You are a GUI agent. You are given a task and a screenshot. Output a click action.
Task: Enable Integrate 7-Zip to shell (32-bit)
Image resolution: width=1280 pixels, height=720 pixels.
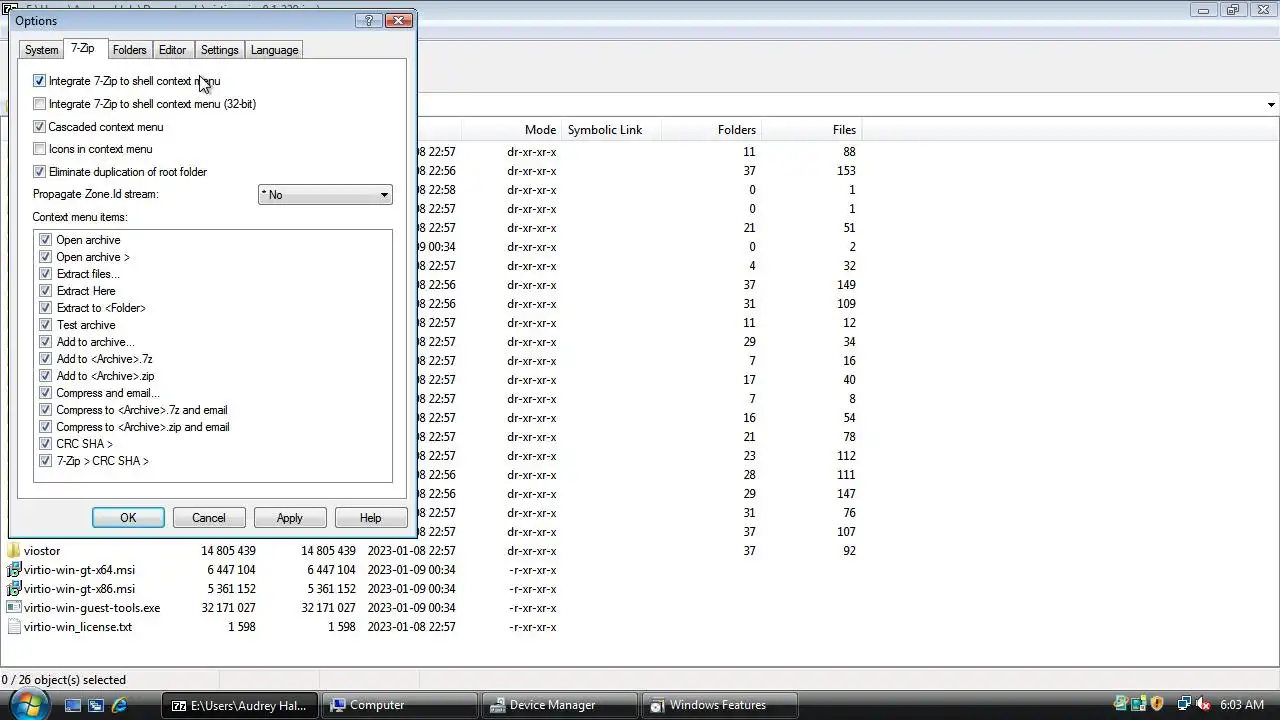(x=39, y=104)
